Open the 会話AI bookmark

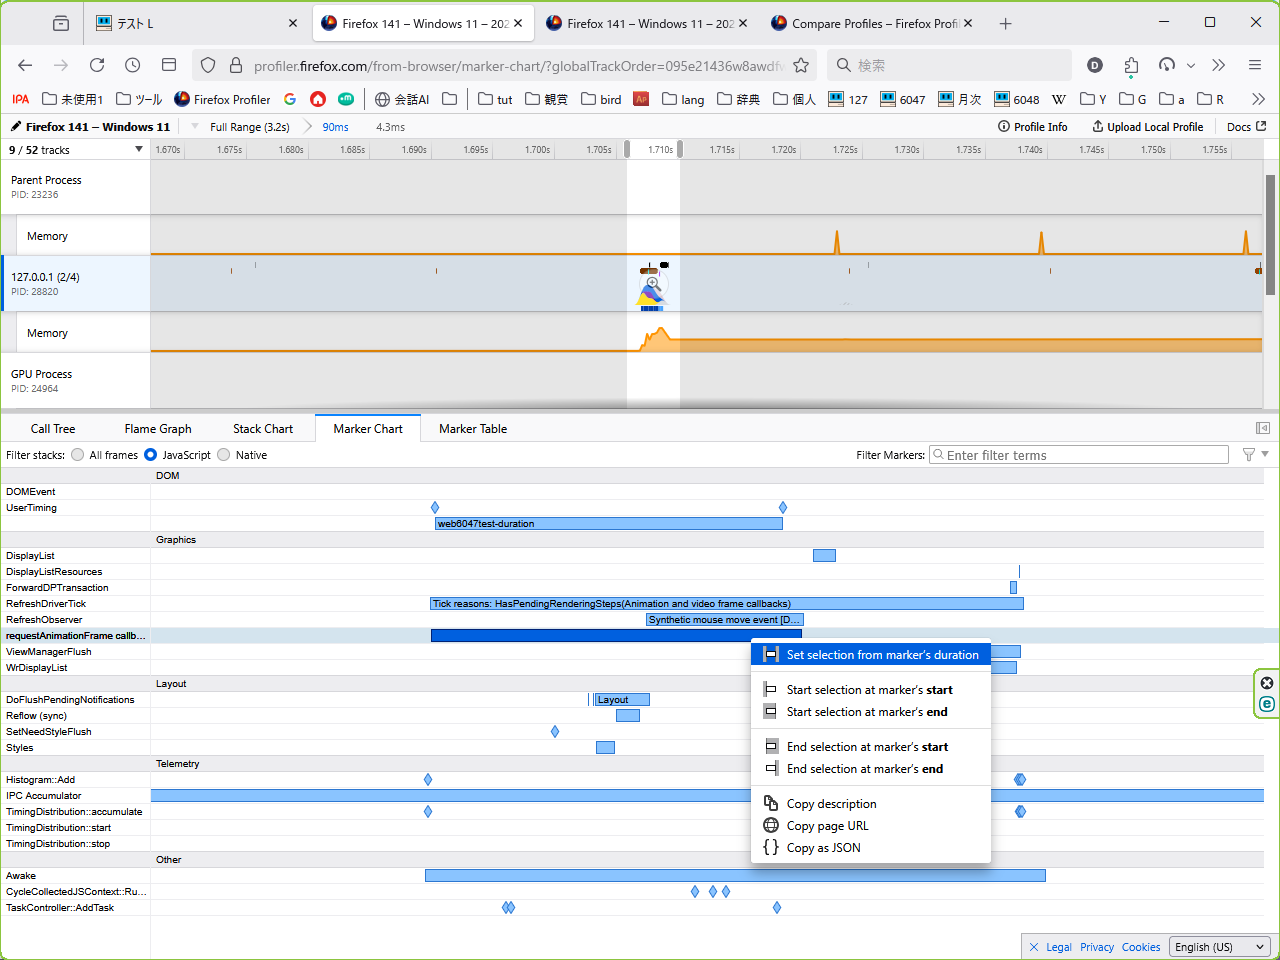[402, 99]
